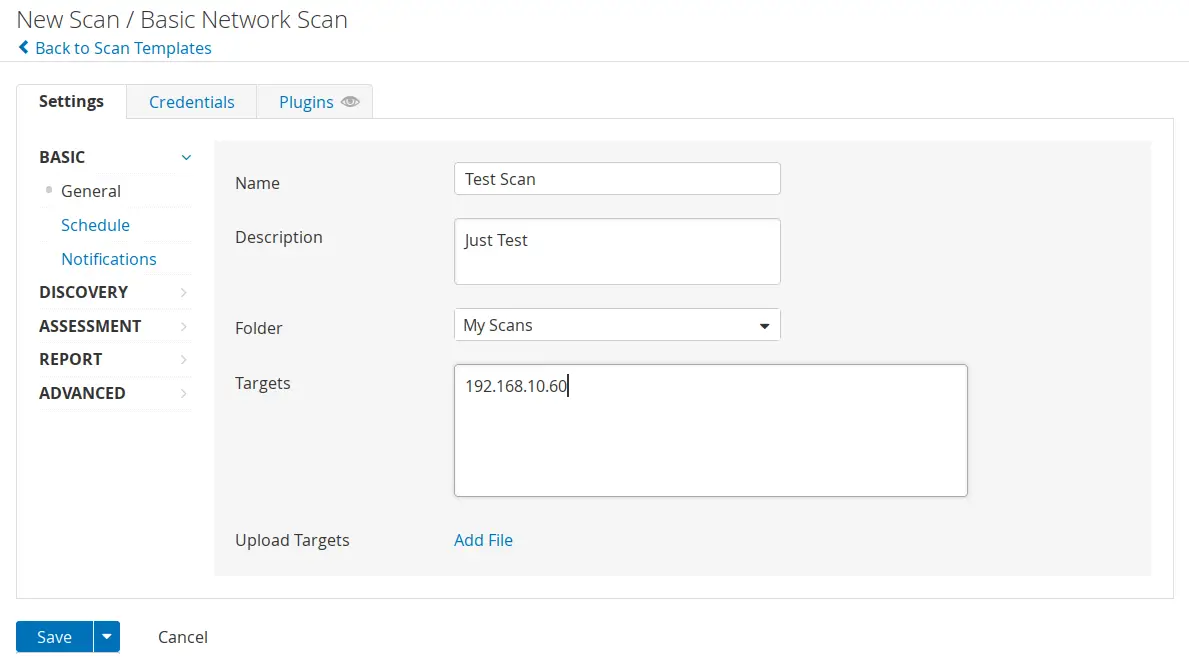Click the back arrow beside Back to Scan Templates
Viewport: 1189px width, 672px height.
pos(25,48)
